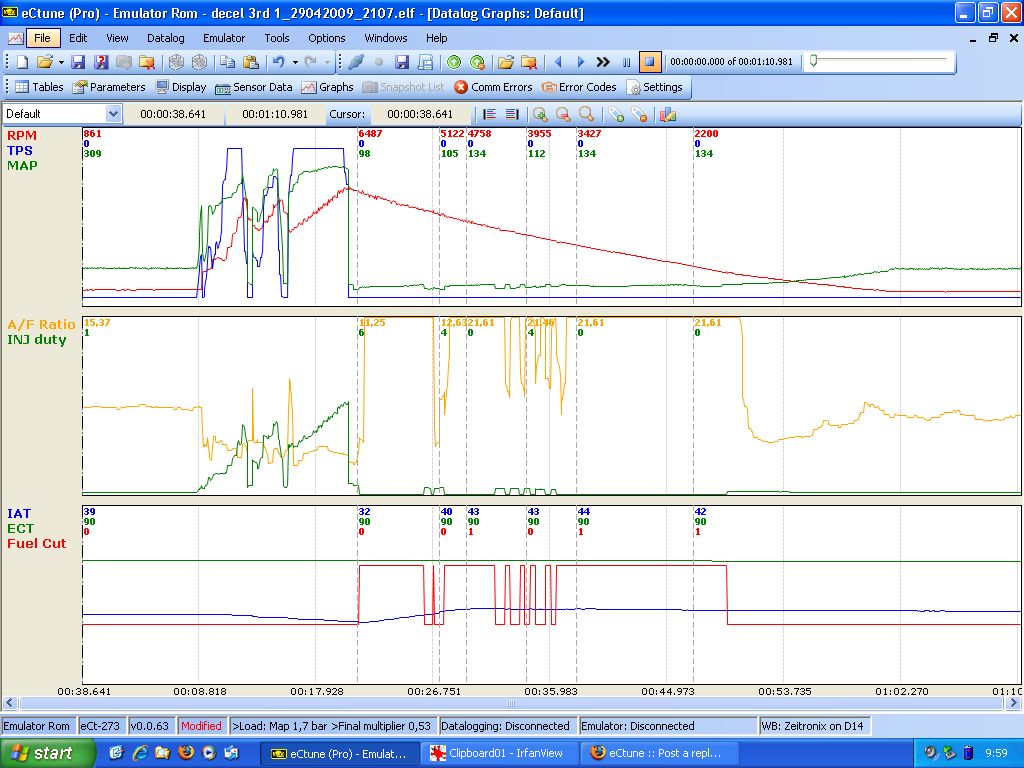Expand the Default graph layout dropdown

click(x=113, y=114)
